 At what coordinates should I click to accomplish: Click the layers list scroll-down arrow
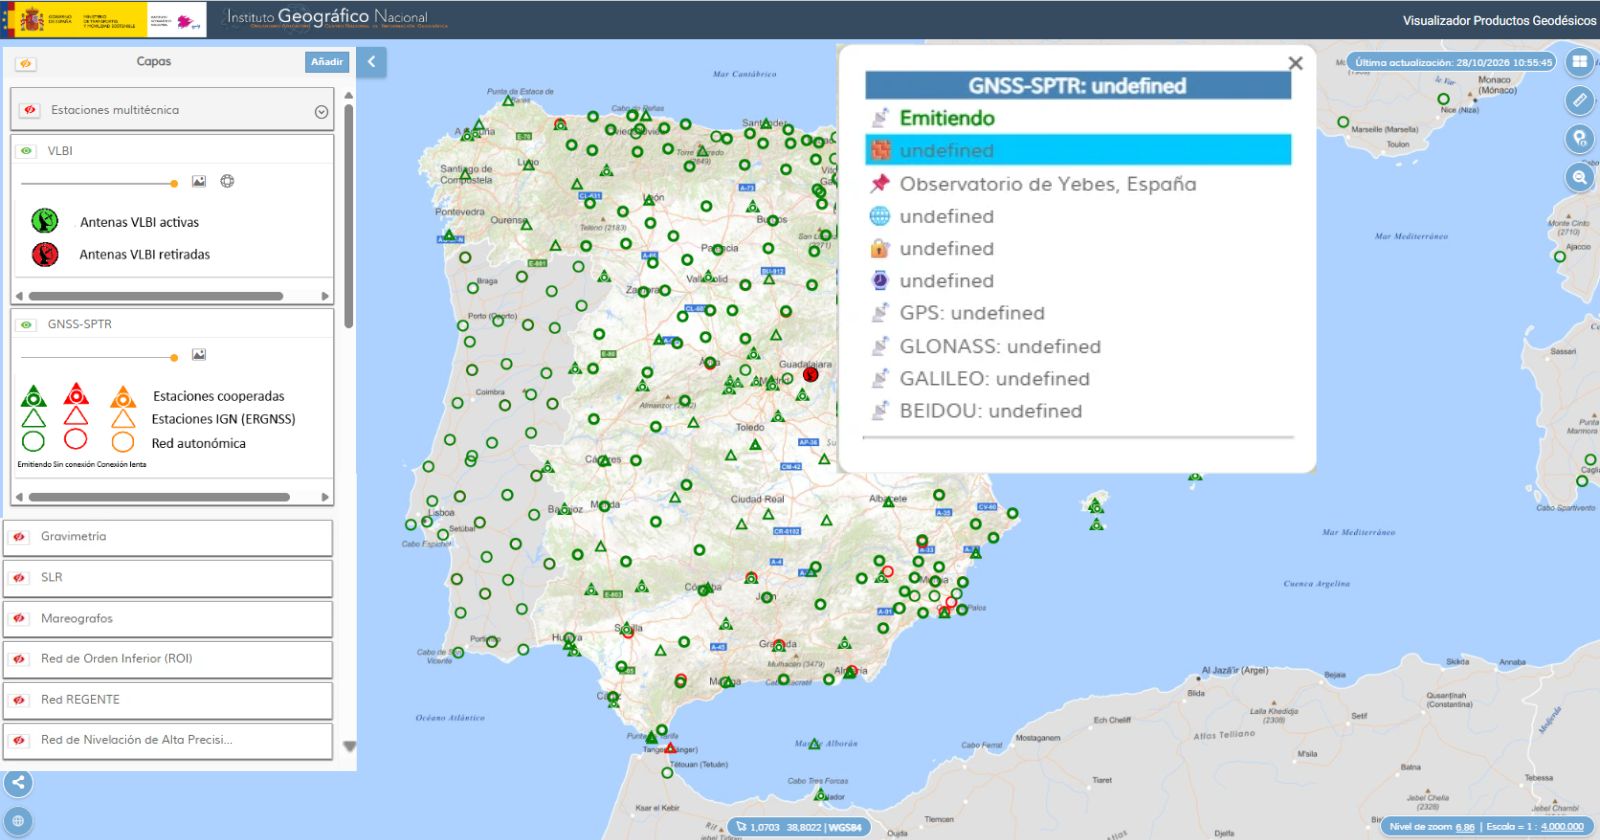[x=349, y=746]
